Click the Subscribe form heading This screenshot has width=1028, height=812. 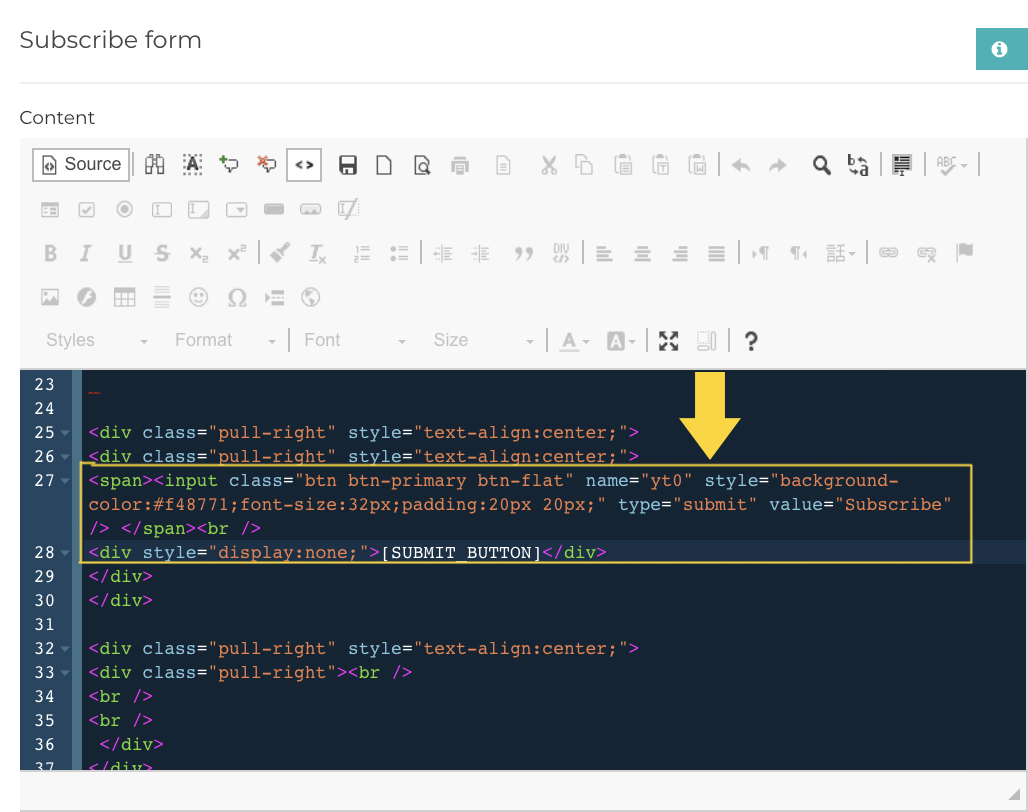pos(110,40)
